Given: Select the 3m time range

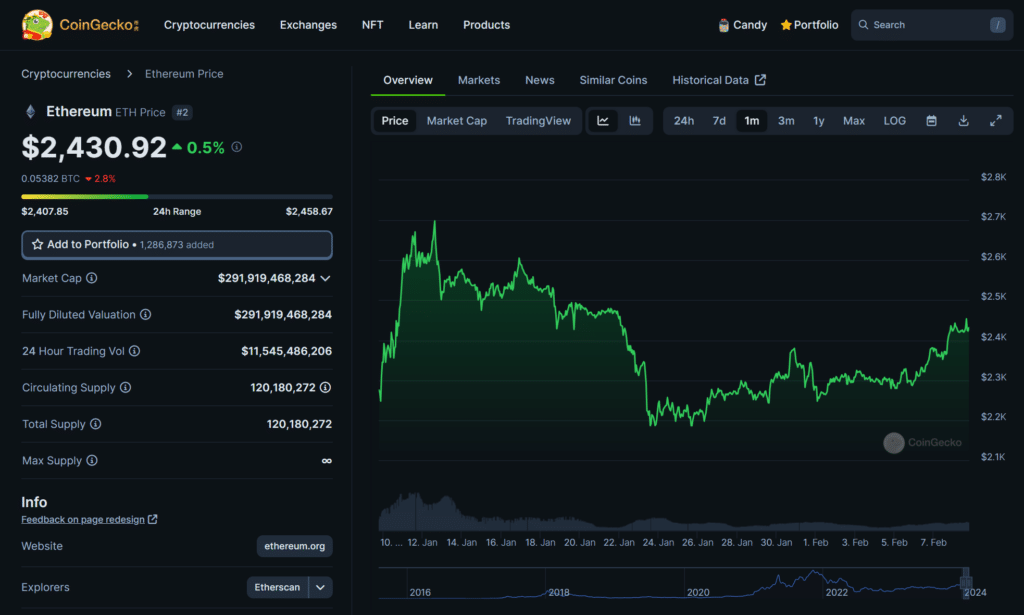Looking at the screenshot, I should (786, 121).
